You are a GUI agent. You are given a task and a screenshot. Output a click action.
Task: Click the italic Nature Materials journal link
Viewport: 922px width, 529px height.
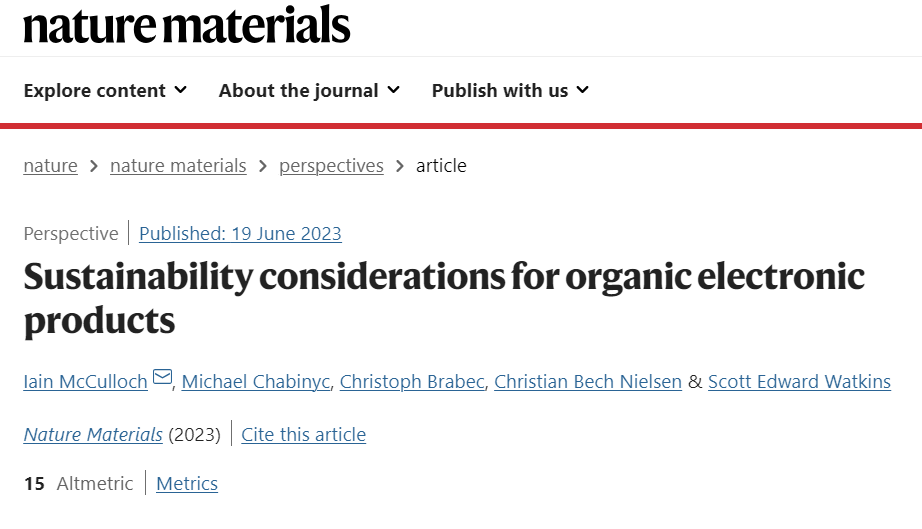[93, 434]
